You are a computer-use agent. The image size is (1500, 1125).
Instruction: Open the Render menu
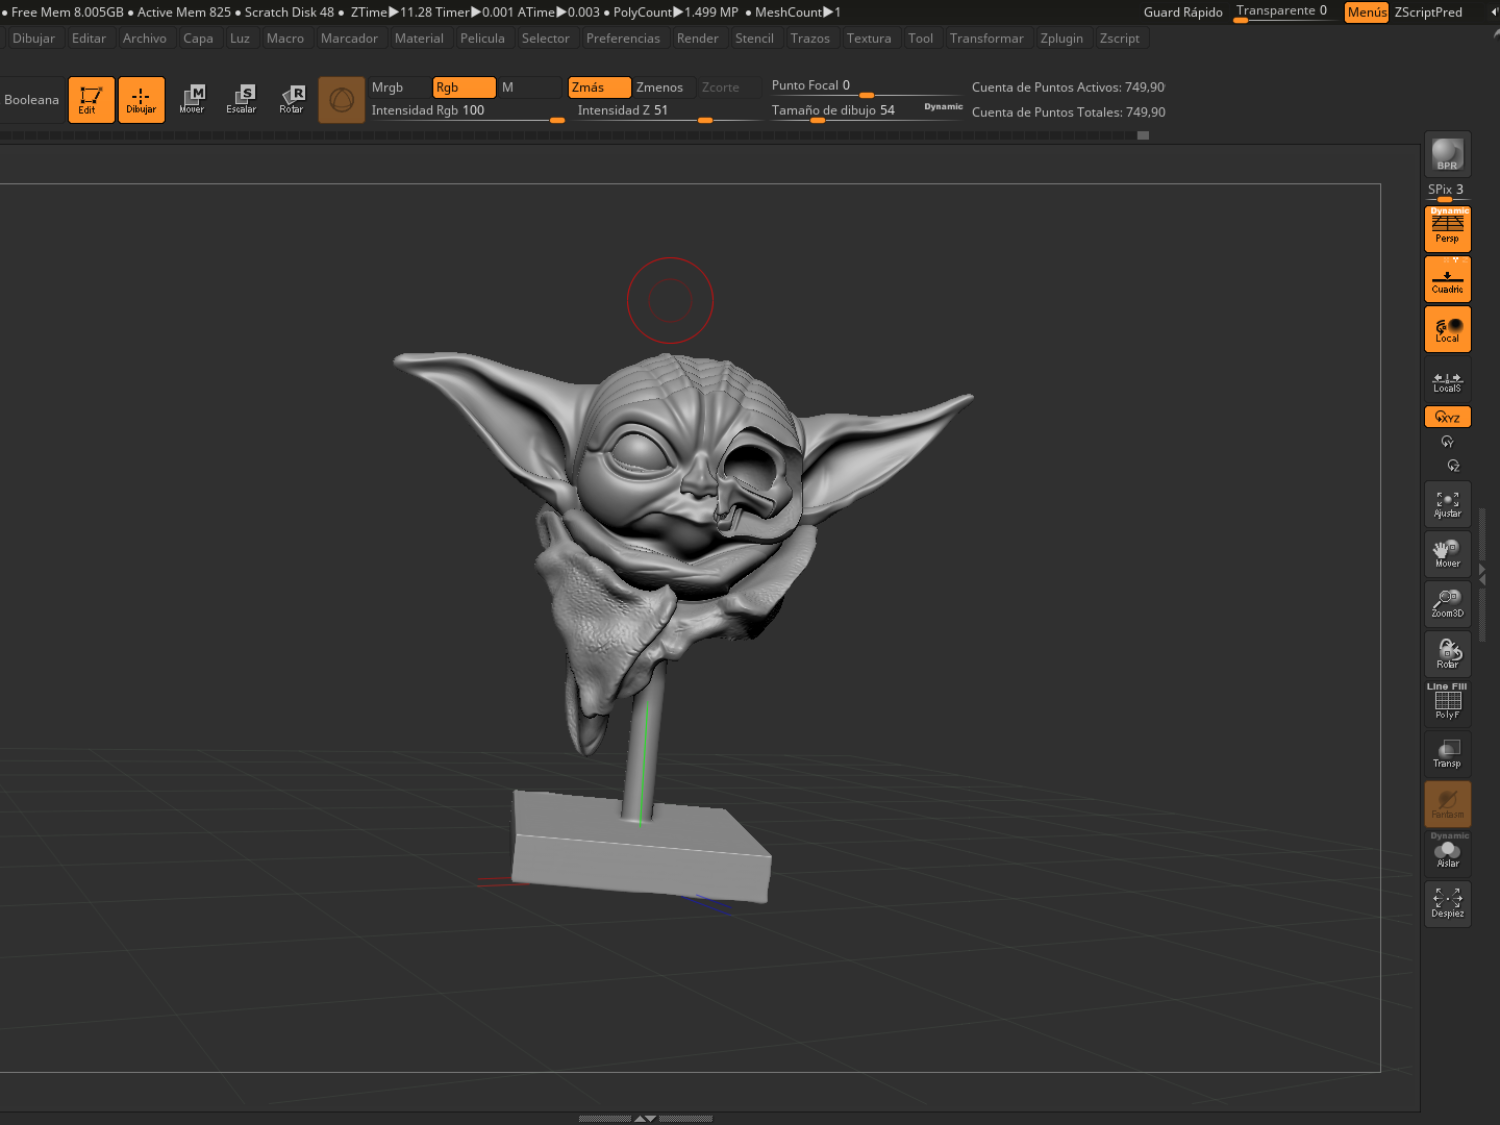[x=698, y=38]
